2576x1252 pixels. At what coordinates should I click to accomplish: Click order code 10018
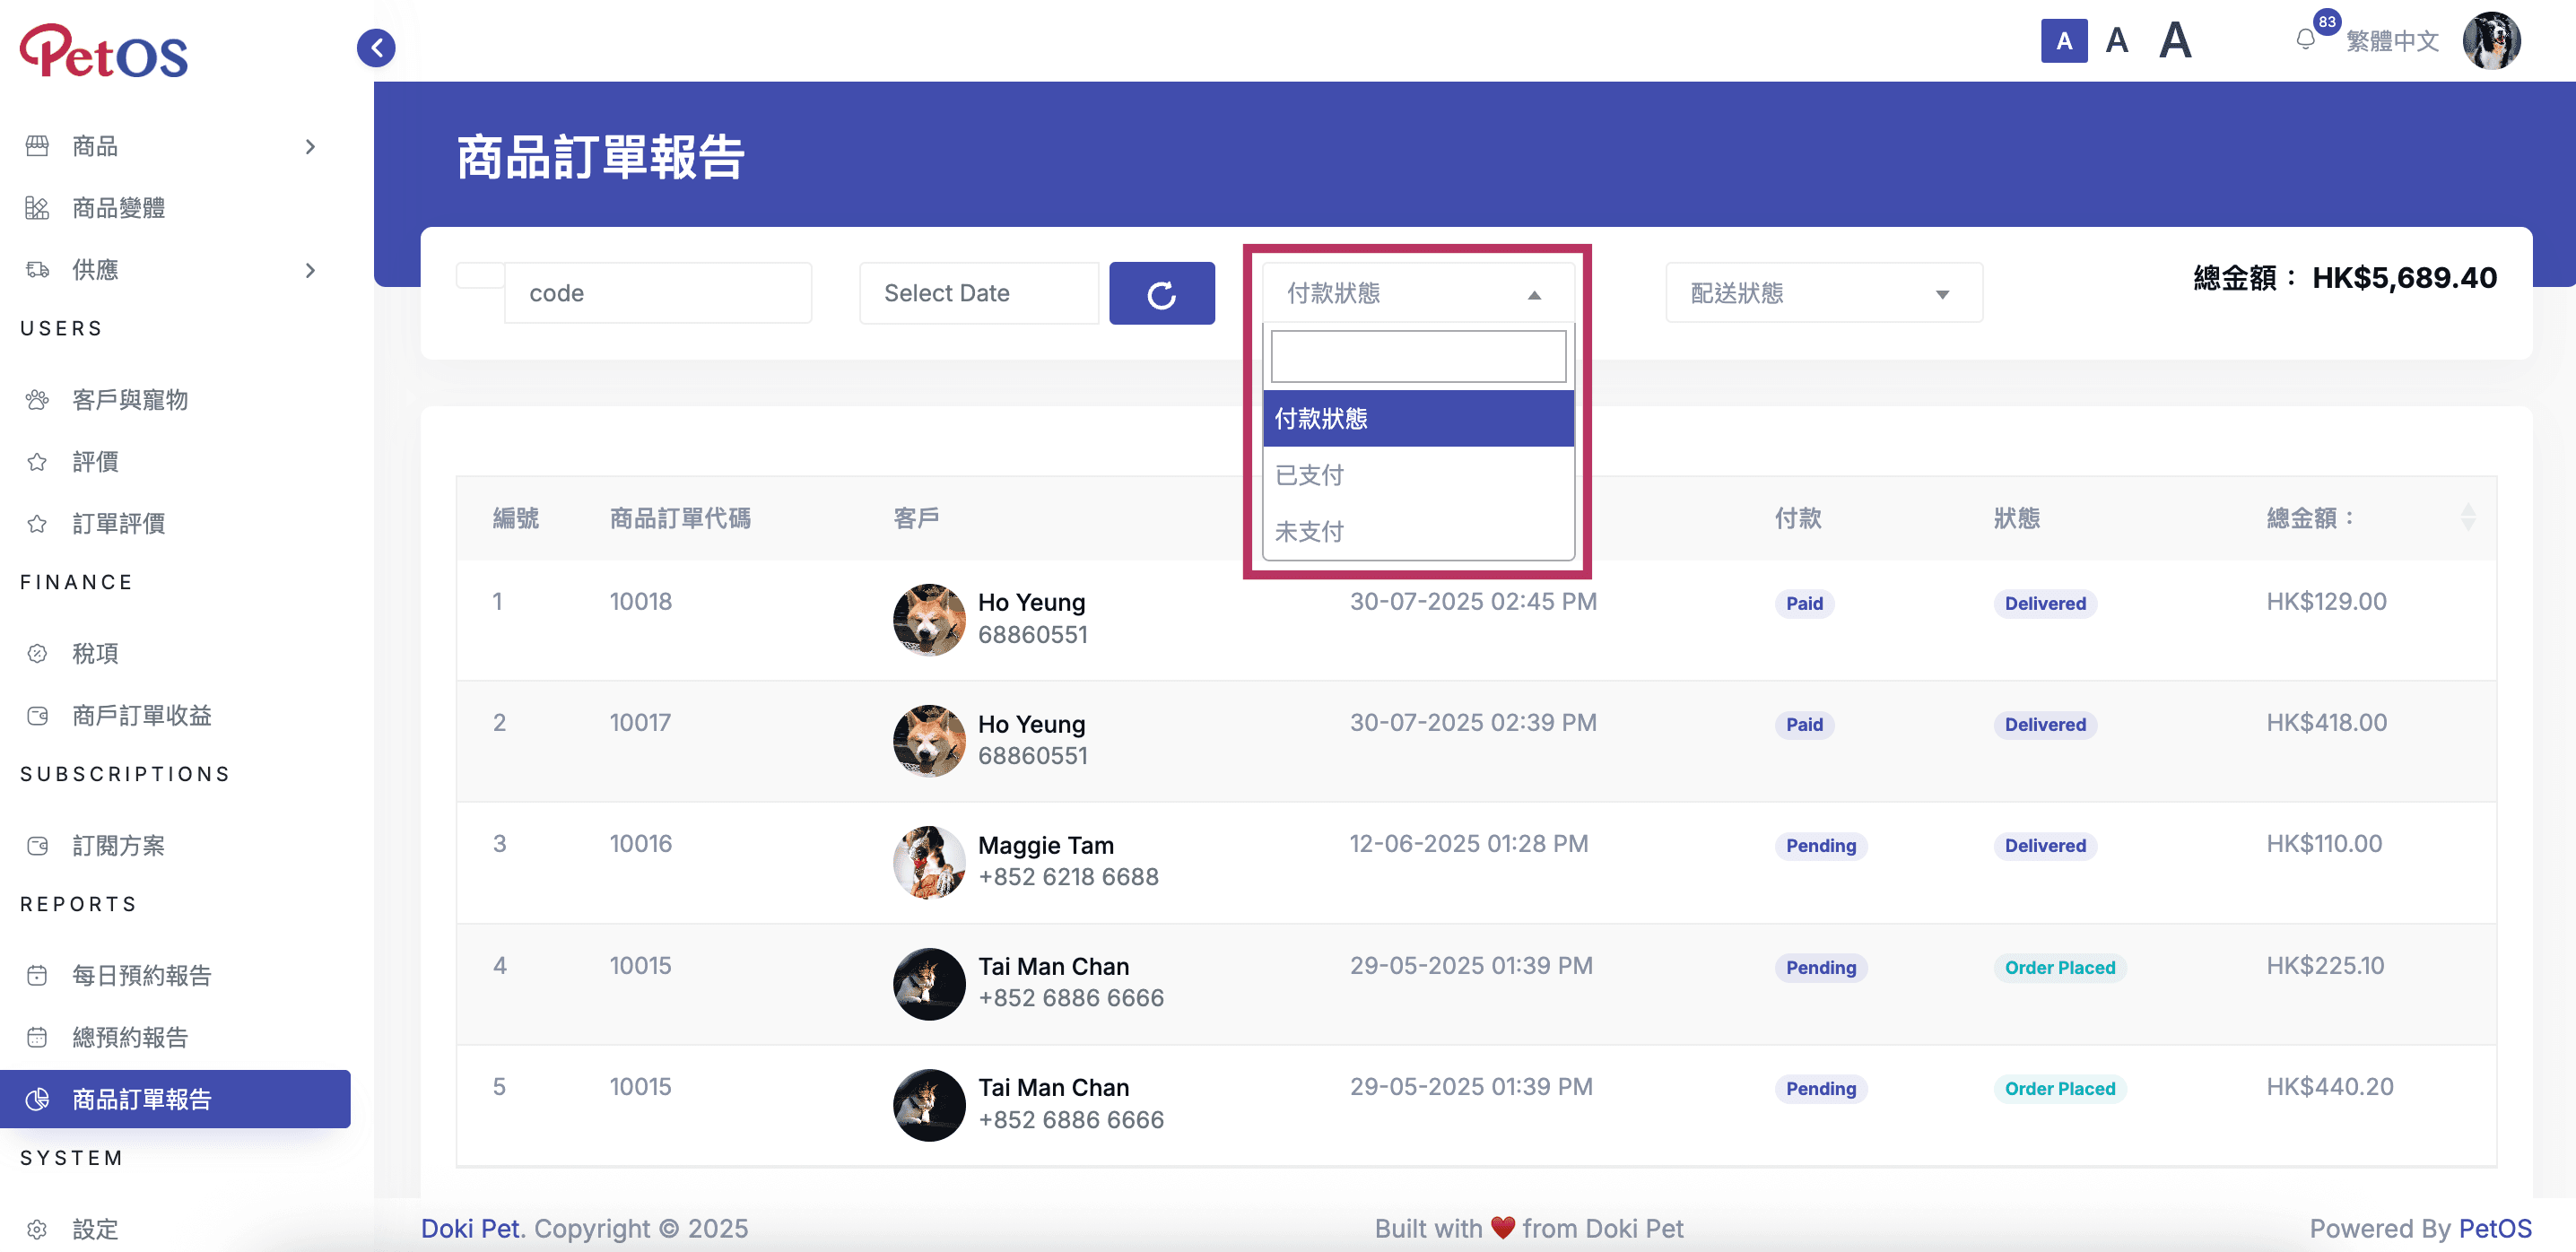pos(640,602)
